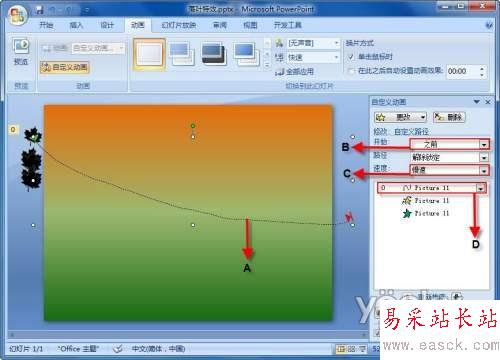
Task: Click the horizontal scrollbar below the slide
Action: [x=188, y=334]
